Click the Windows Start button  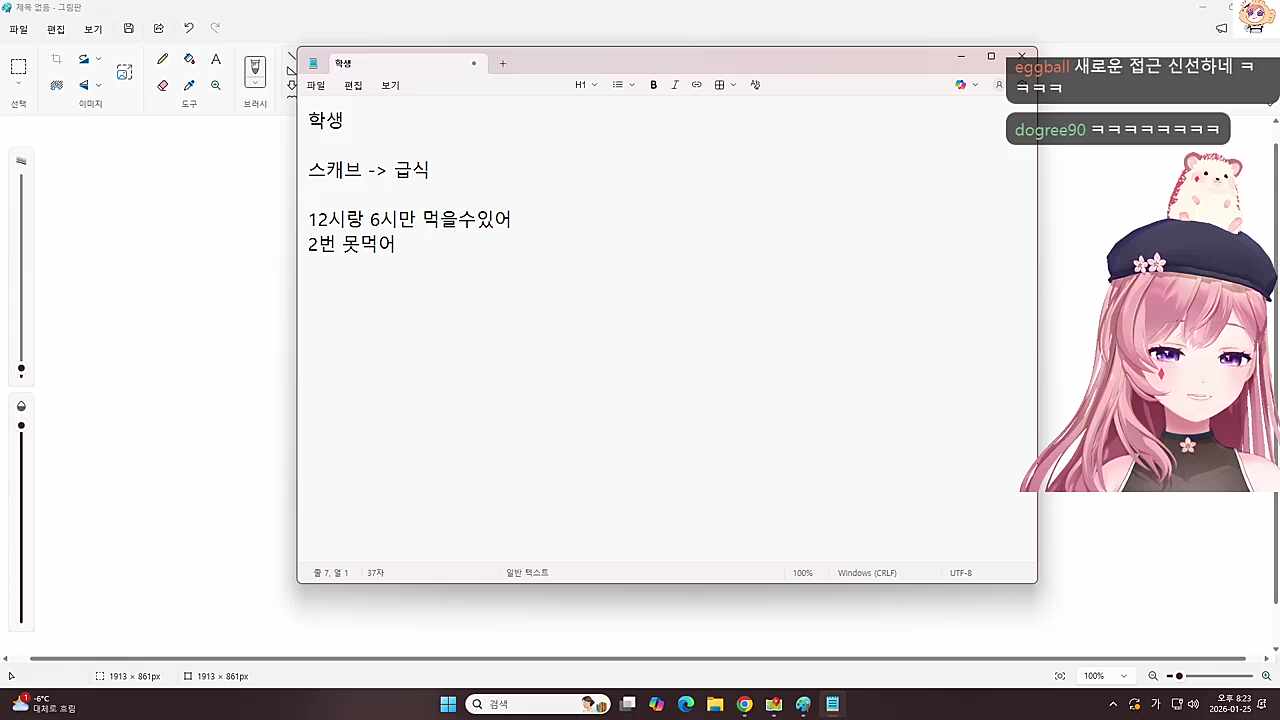(x=448, y=704)
